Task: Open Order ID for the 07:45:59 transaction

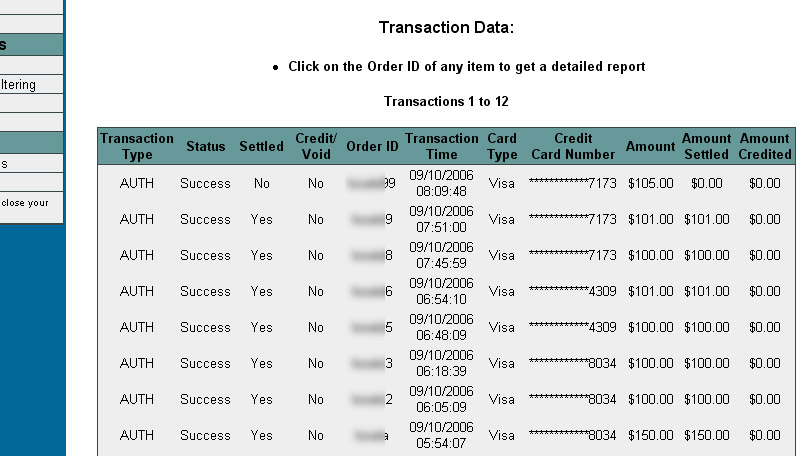Action: tap(372, 255)
